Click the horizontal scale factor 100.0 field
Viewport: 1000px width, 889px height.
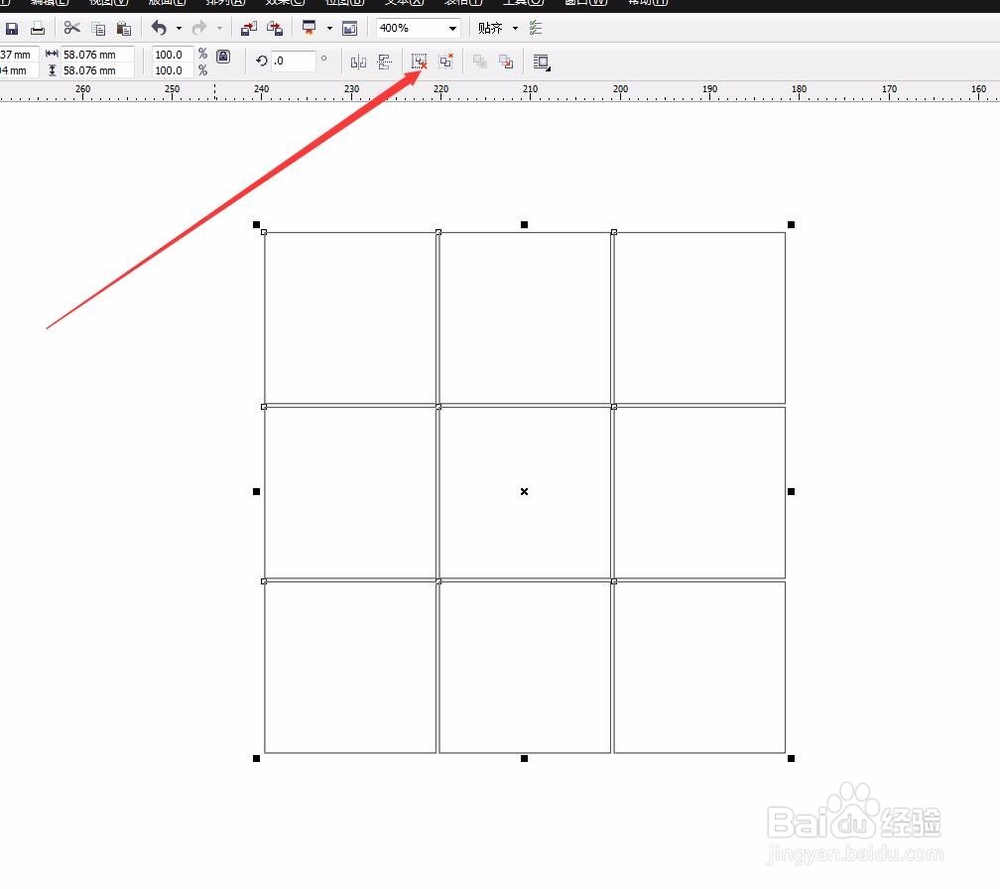(x=173, y=55)
